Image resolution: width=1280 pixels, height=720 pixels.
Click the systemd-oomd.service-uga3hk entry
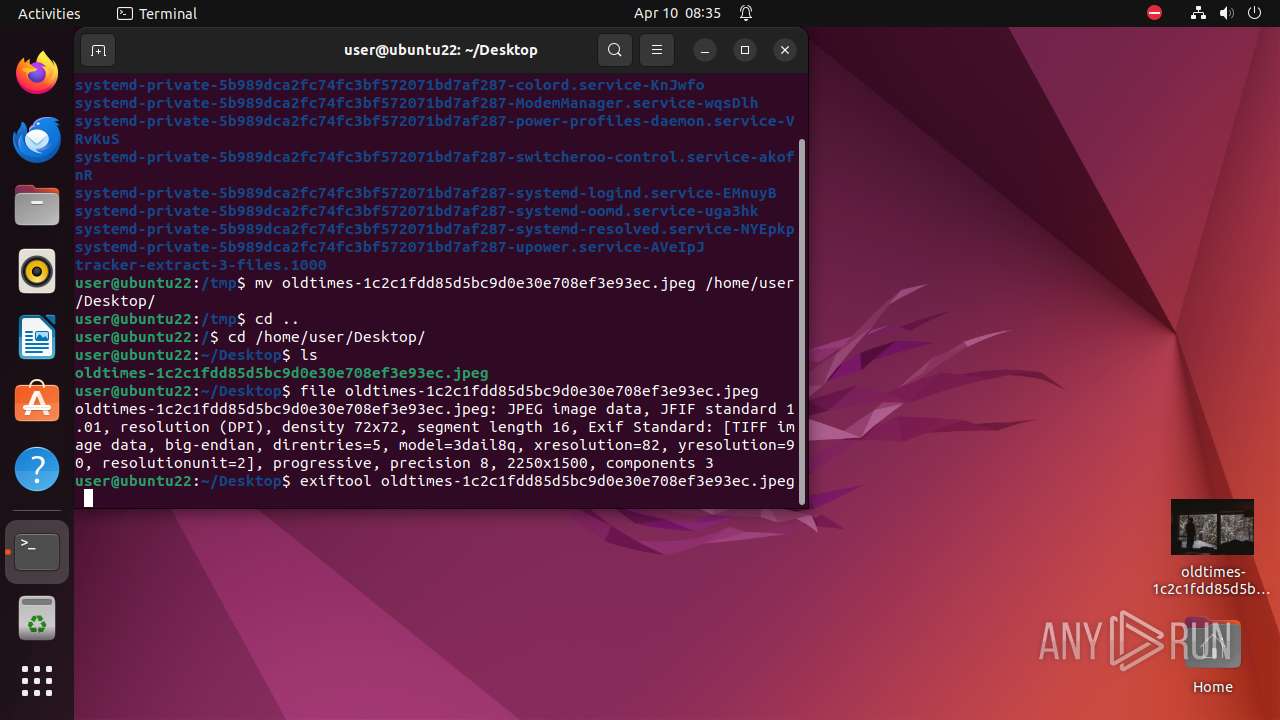pyautogui.click(x=417, y=211)
